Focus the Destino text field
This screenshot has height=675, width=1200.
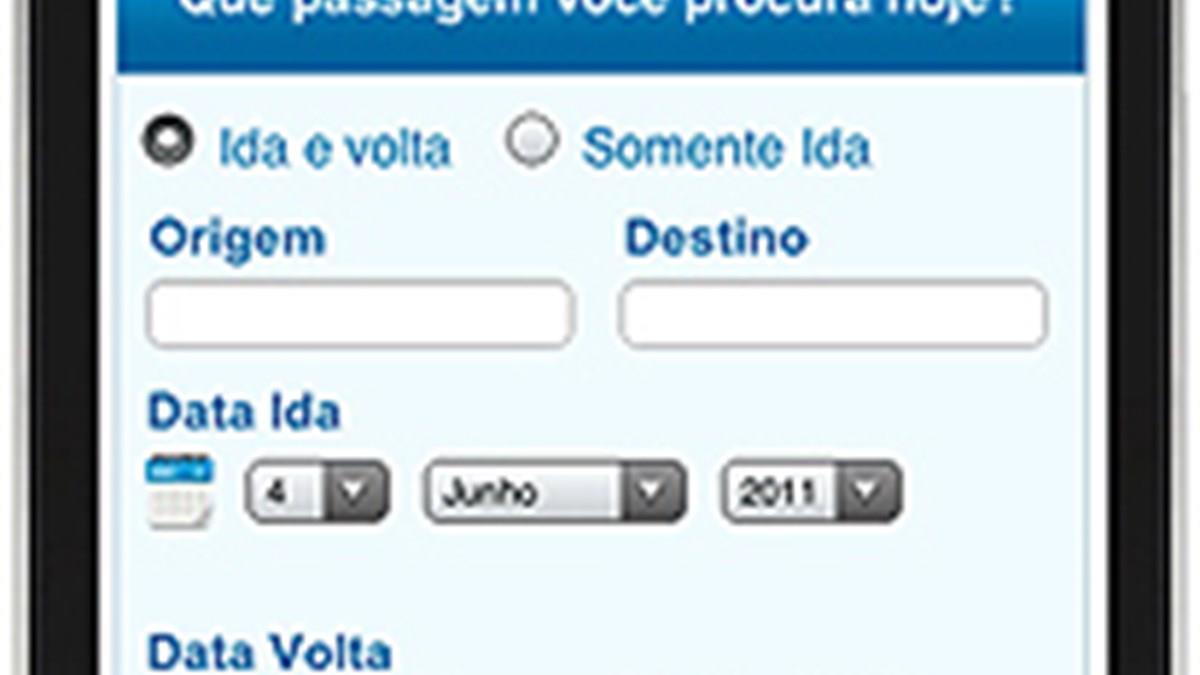click(832, 314)
